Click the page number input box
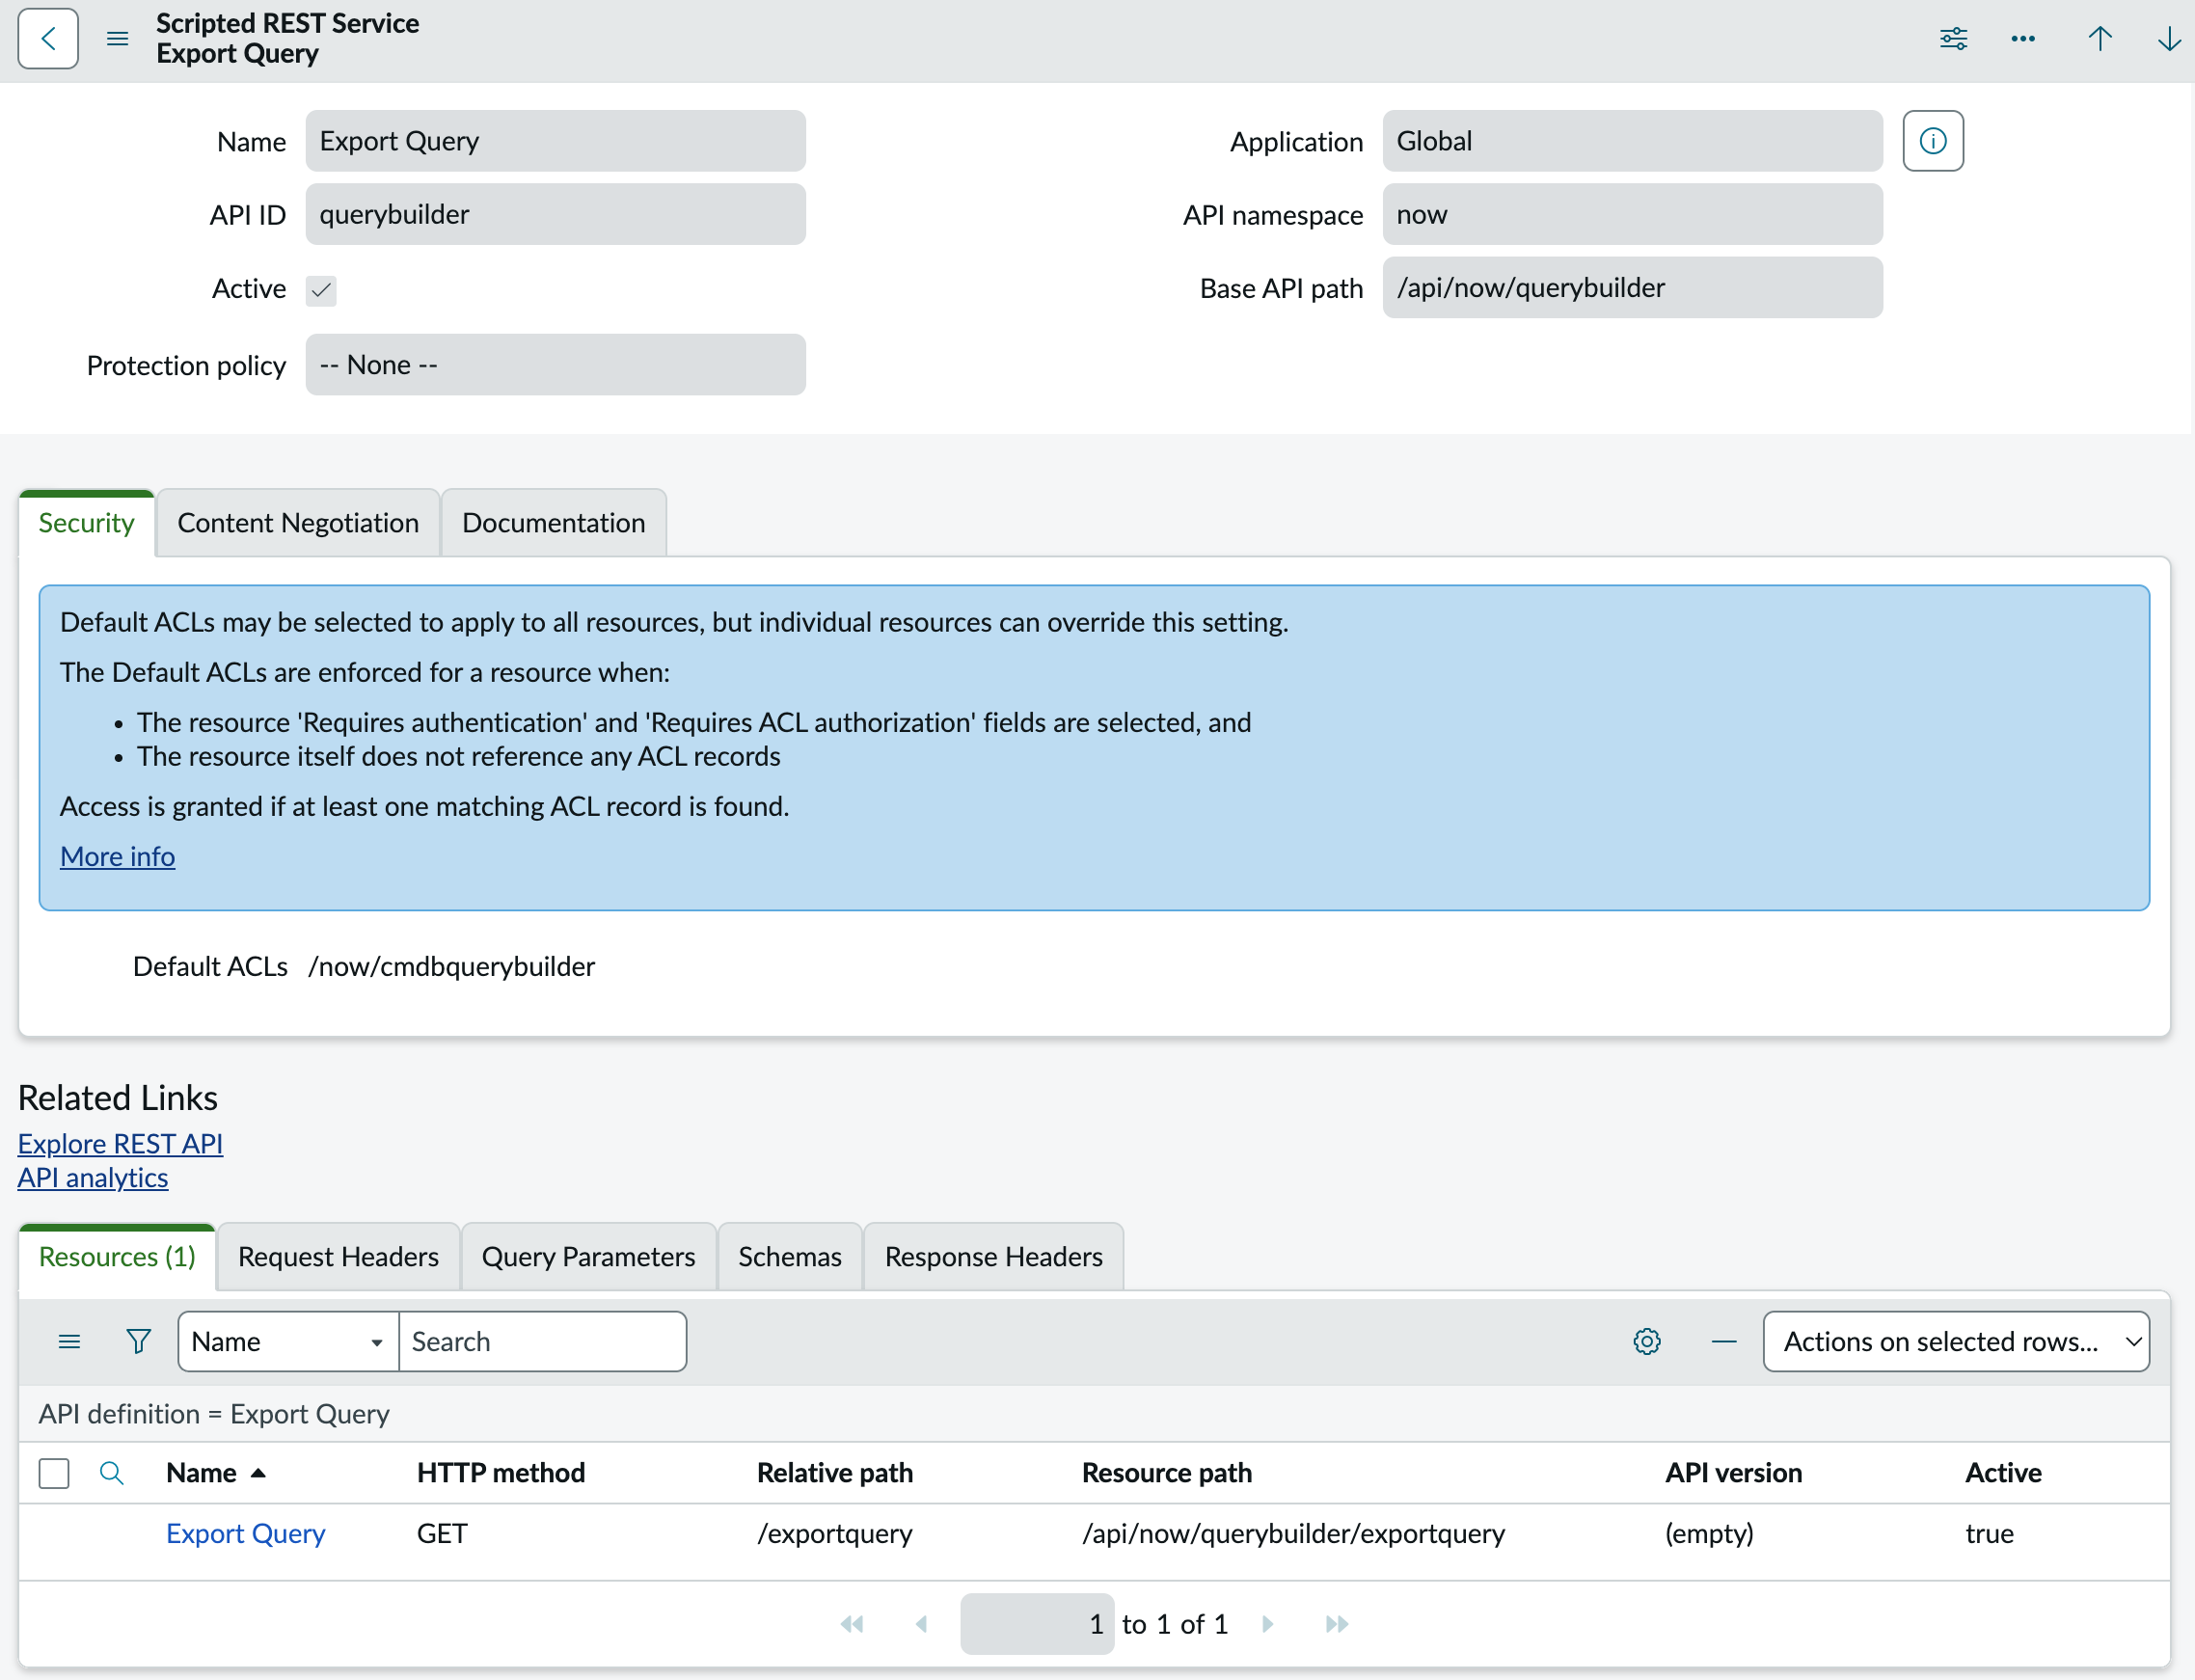The width and height of the screenshot is (2195, 1680). point(1037,1624)
